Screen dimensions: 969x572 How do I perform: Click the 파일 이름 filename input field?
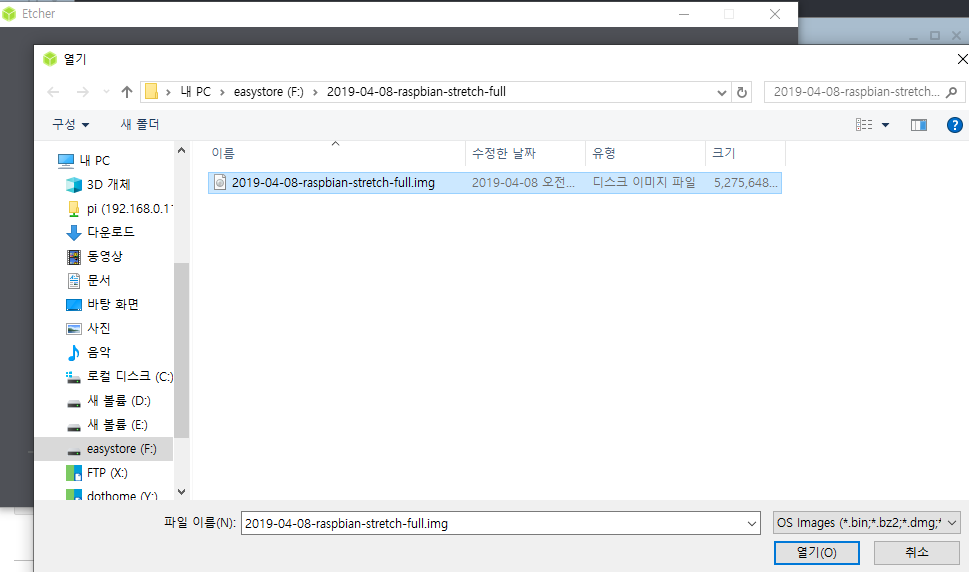tap(493, 524)
